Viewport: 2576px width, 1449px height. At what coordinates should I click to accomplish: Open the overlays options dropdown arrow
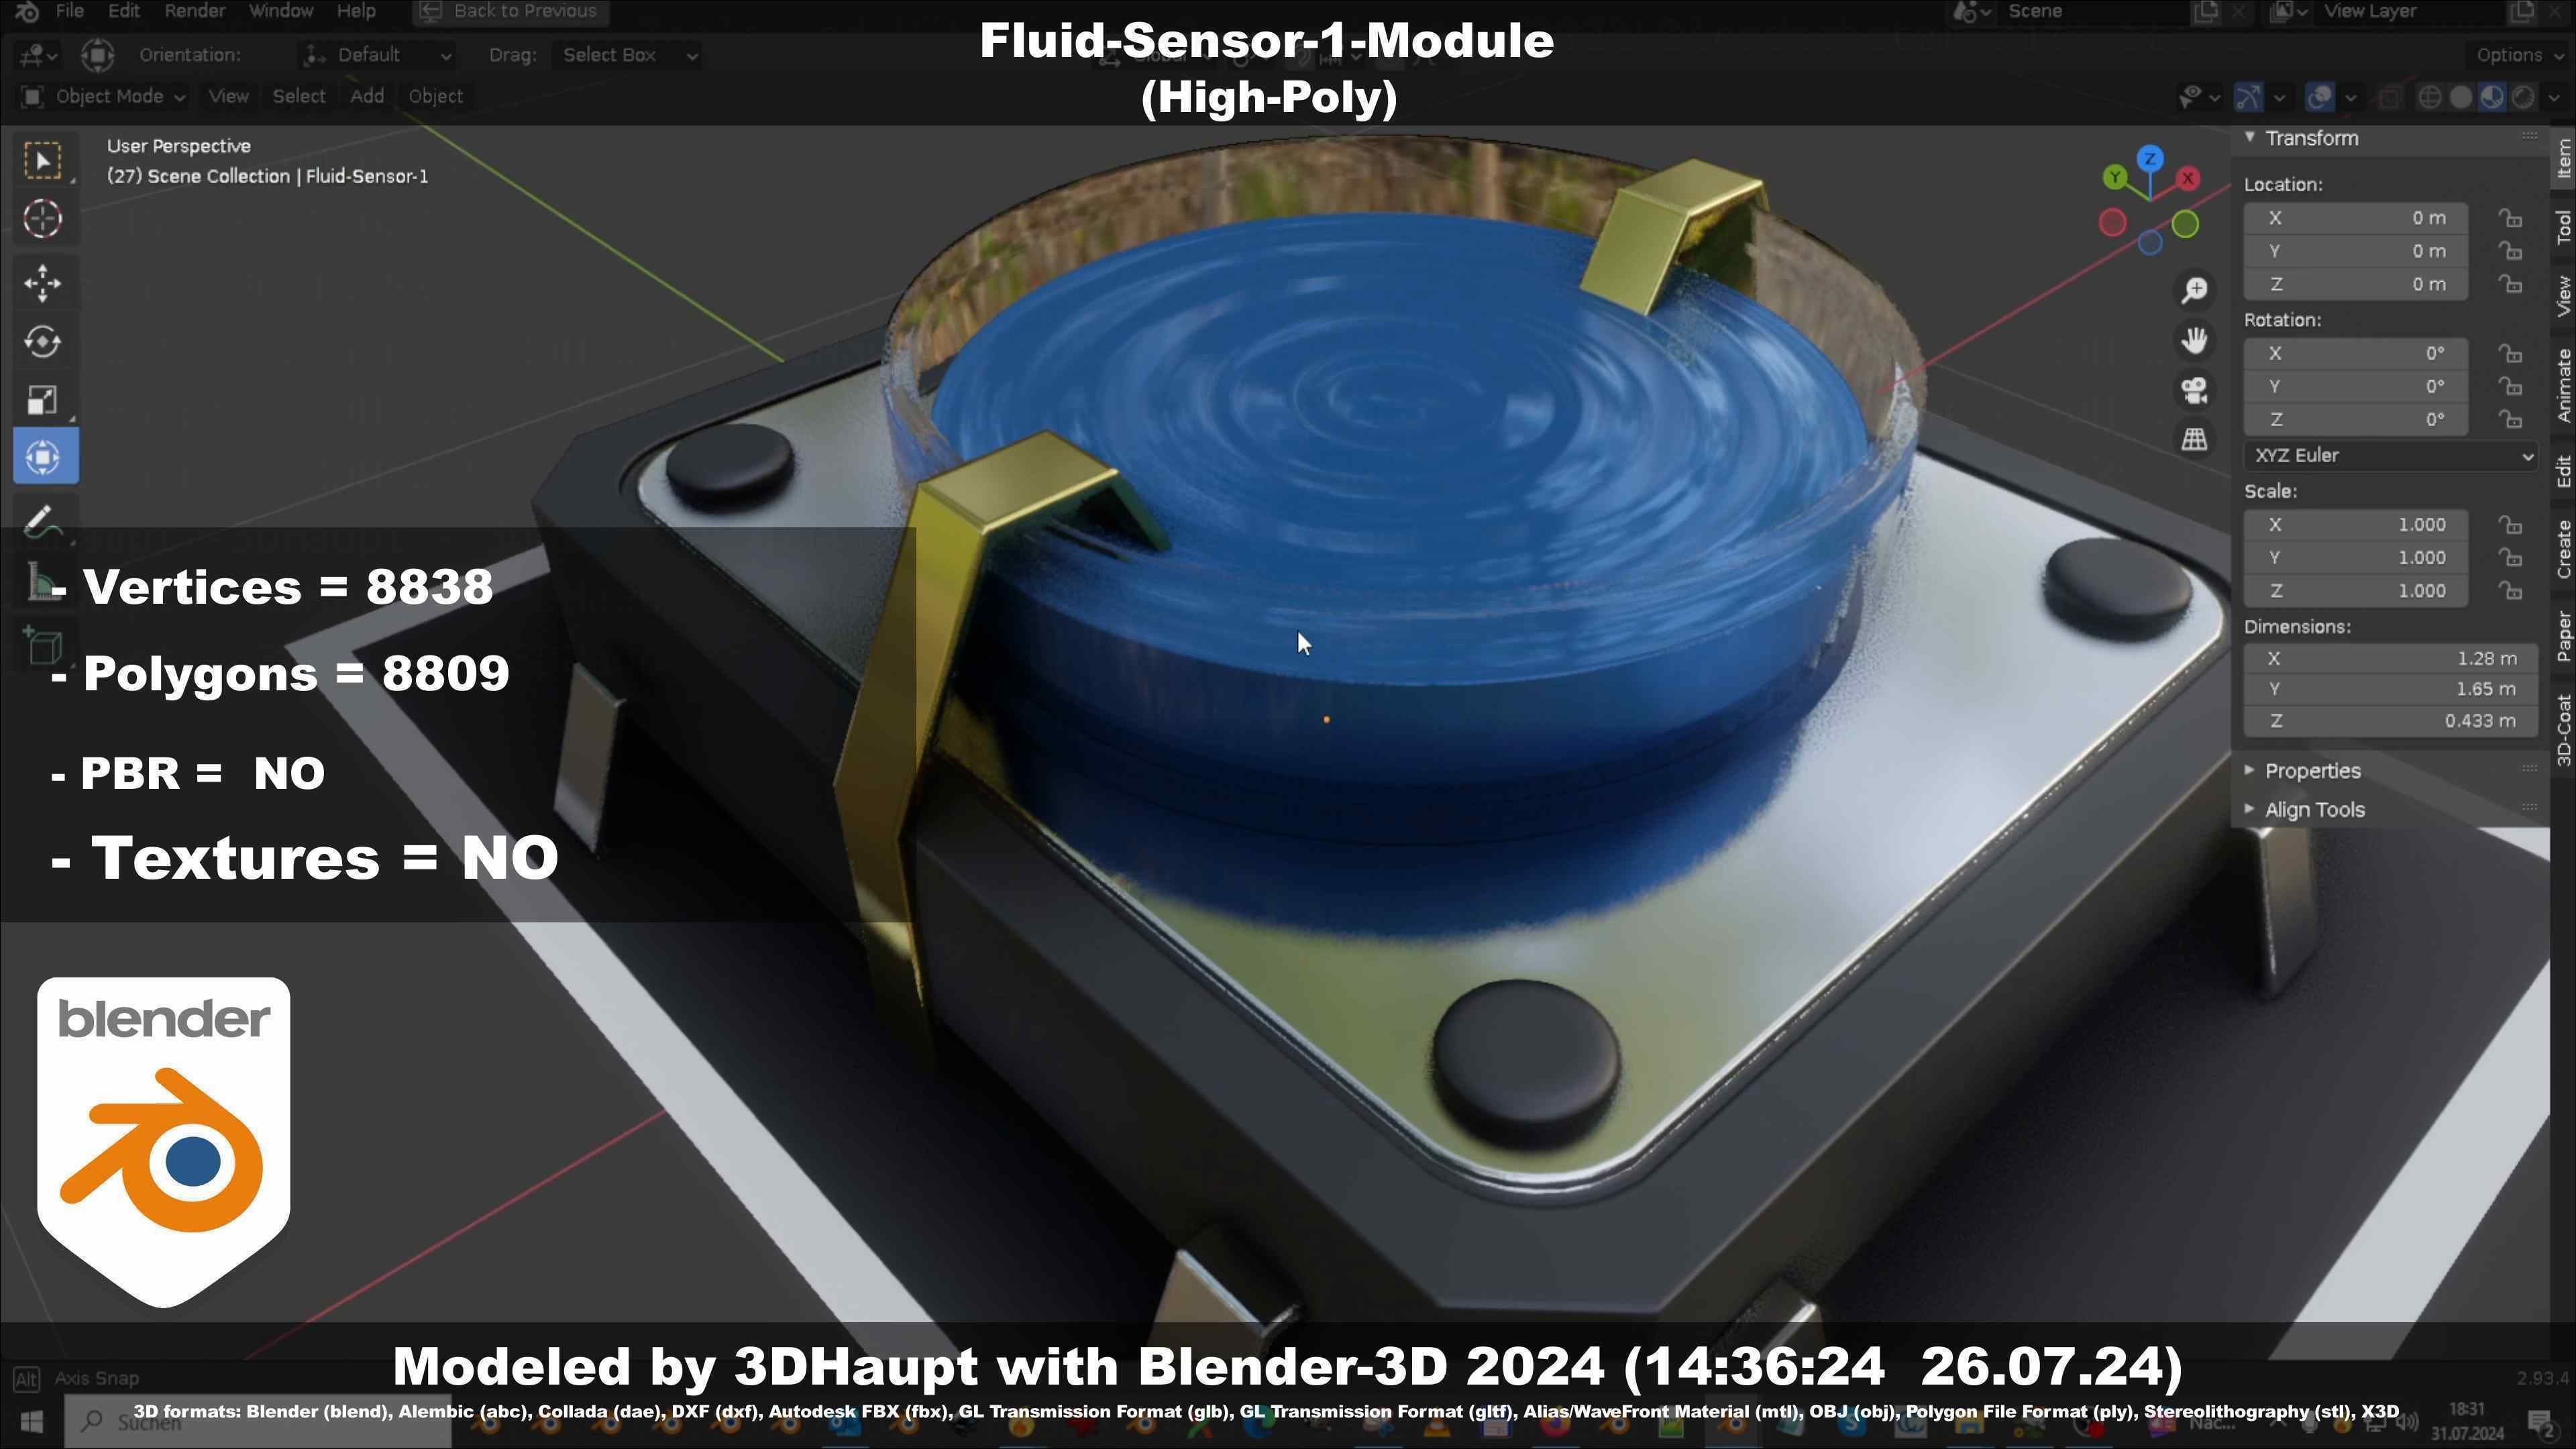pyautogui.click(x=2351, y=97)
